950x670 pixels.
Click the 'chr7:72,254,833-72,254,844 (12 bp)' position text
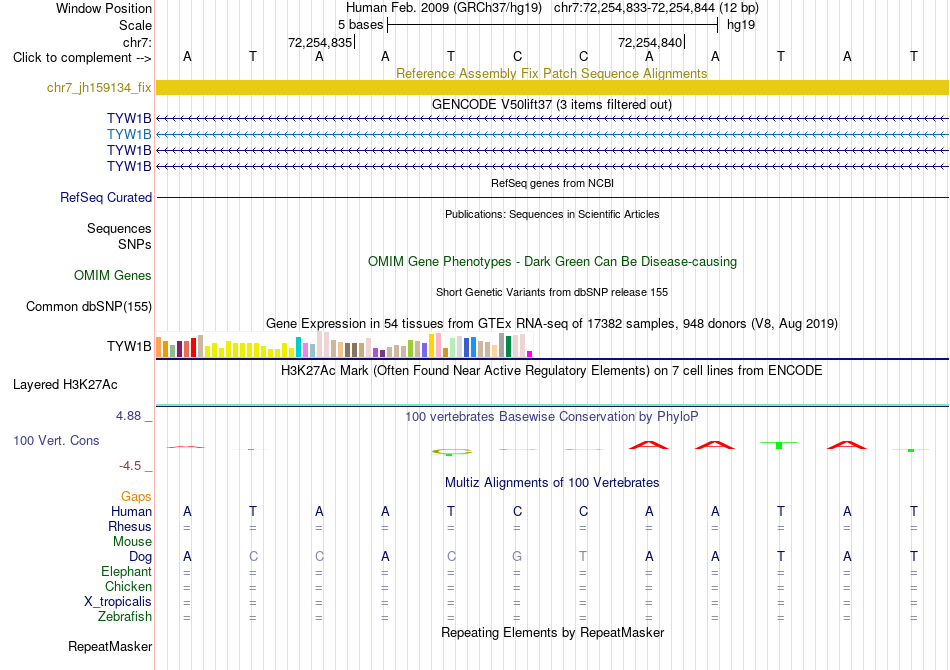656,8
